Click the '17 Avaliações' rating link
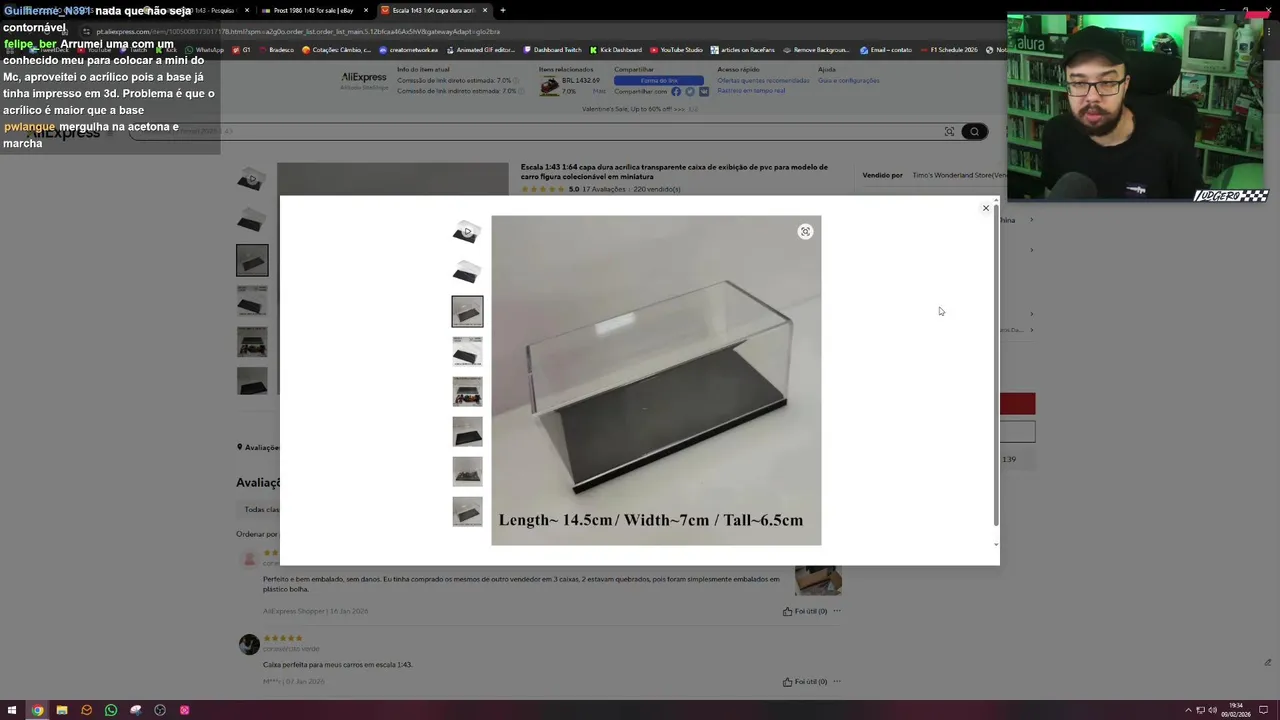 (x=603, y=189)
